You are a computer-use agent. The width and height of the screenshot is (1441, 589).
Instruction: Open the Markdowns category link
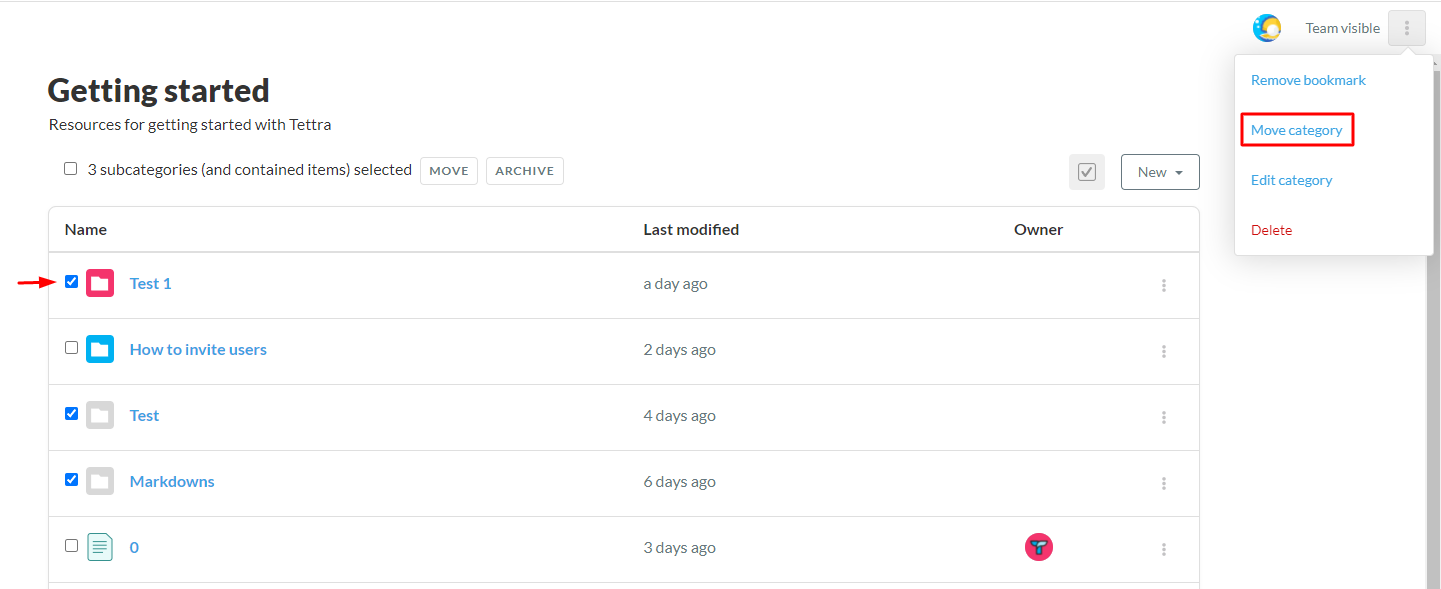click(x=172, y=482)
